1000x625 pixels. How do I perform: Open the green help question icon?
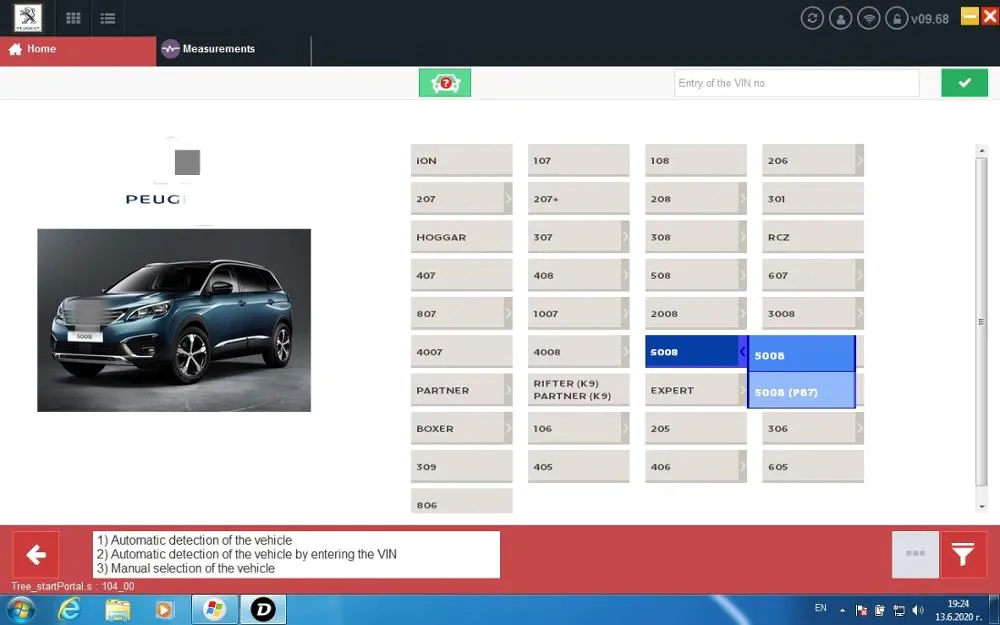pyautogui.click(x=444, y=82)
